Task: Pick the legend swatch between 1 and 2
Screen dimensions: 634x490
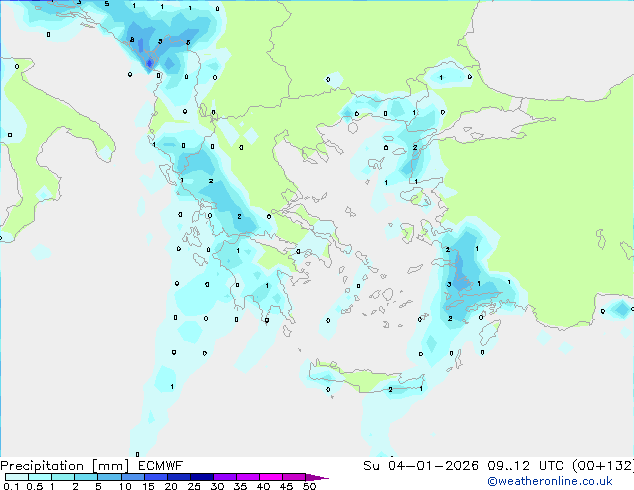Action: (x=63, y=477)
